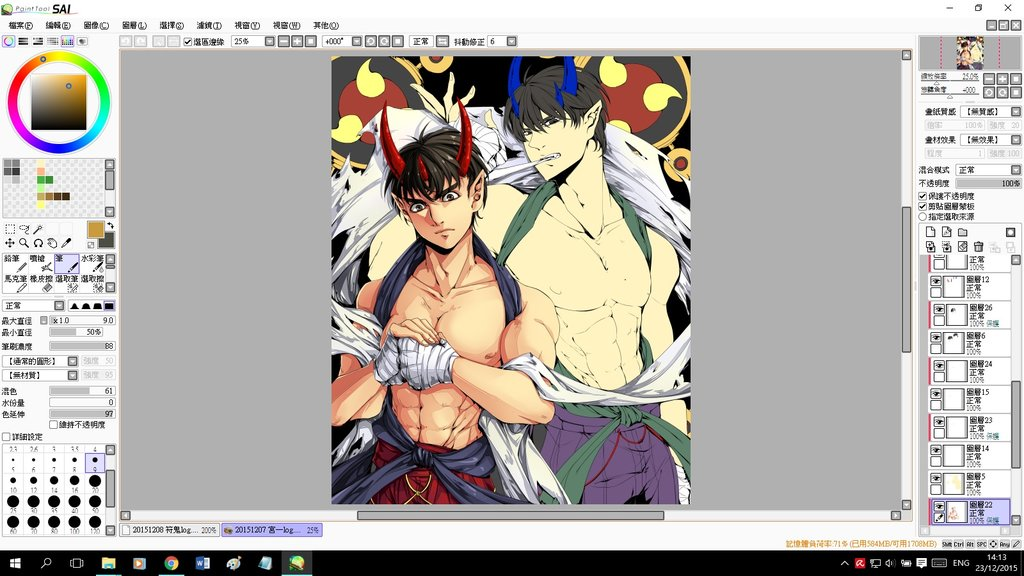Open the 檔案(F) menu
Image resolution: width=1024 pixels, height=576 pixels.
[x=20, y=25]
